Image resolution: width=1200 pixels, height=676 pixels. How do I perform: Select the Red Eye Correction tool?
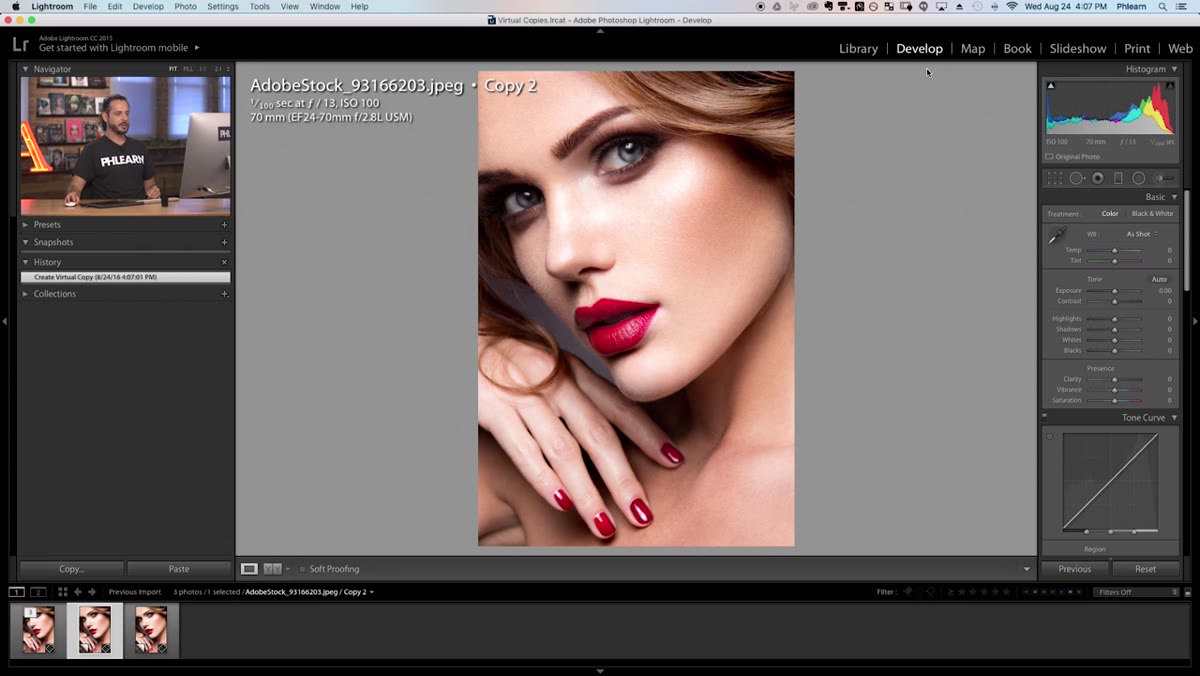click(1098, 178)
